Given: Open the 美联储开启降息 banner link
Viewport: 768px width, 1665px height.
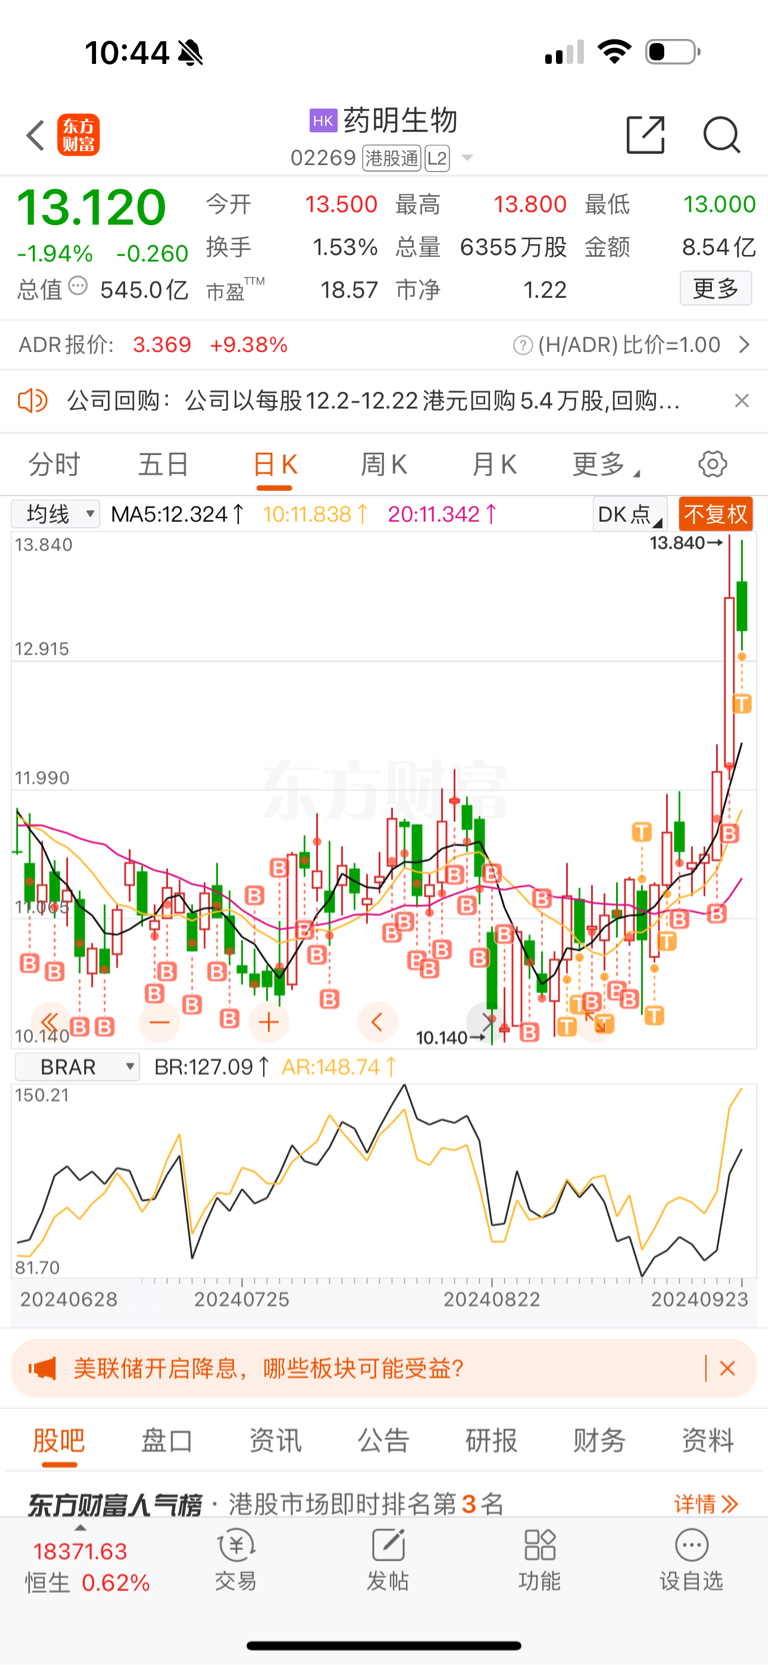Looking at the screenshot, I should [268, 1368].
